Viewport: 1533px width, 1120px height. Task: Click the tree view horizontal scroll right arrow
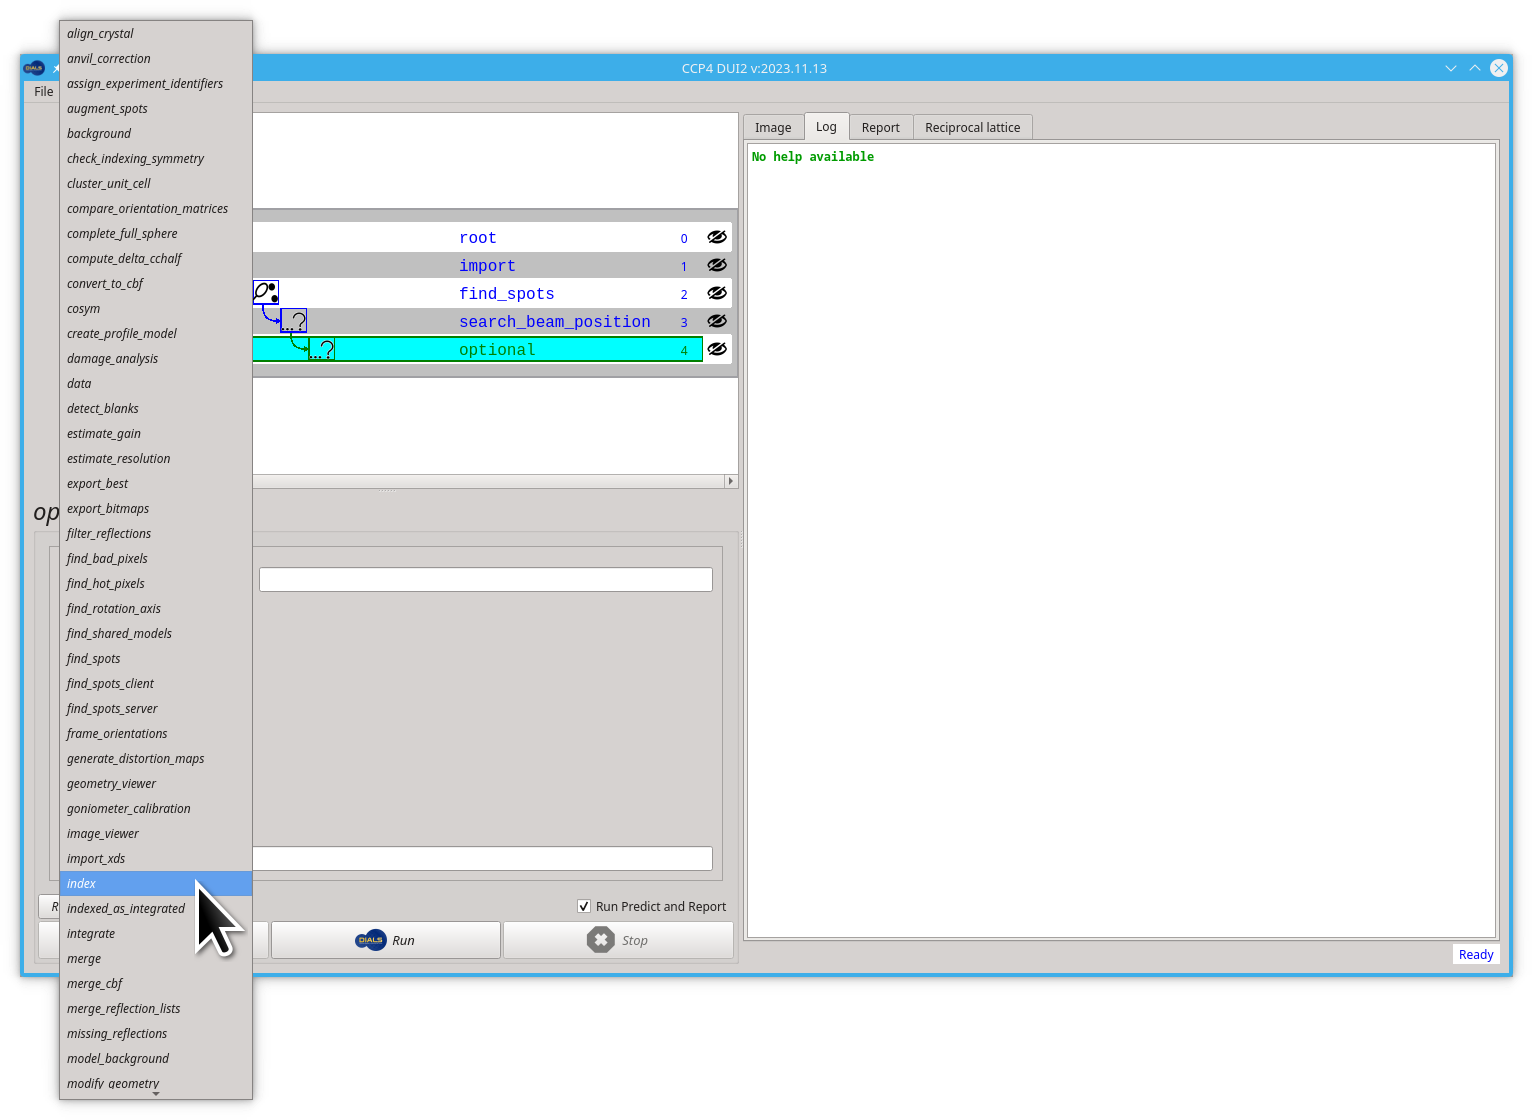[730, 481]
